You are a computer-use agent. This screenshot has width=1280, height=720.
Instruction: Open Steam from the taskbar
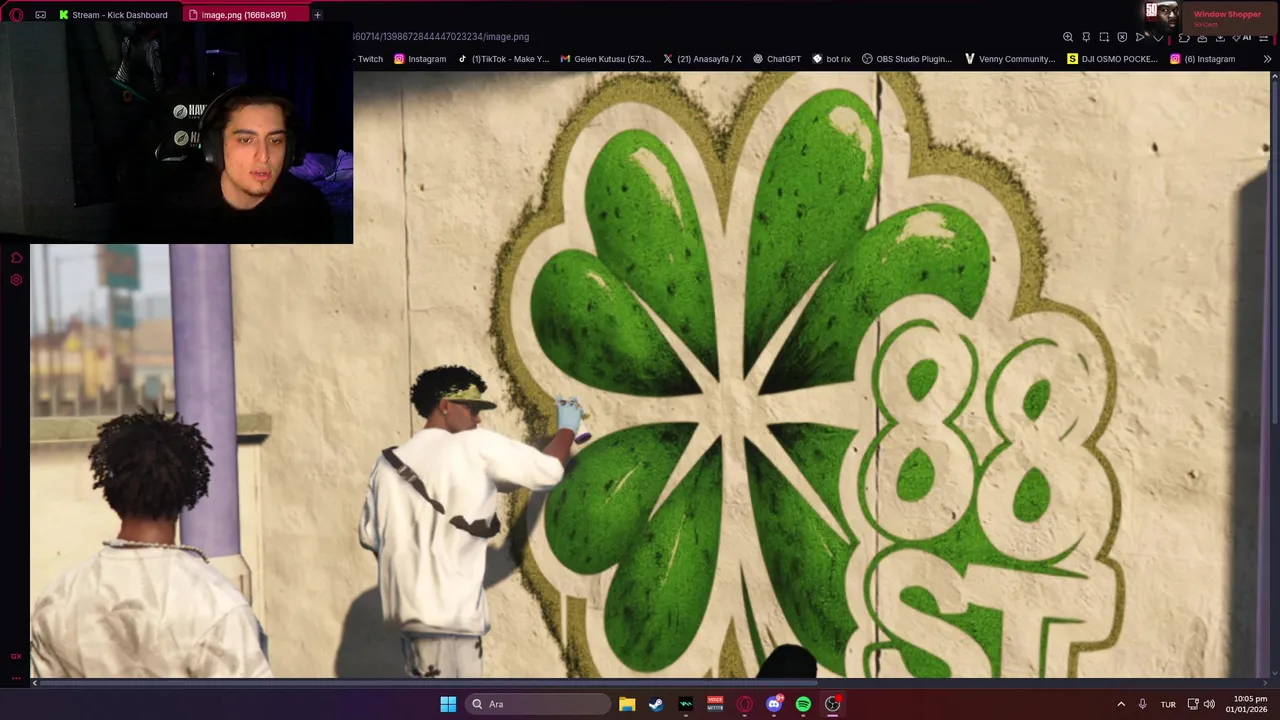tap(656, 704)
